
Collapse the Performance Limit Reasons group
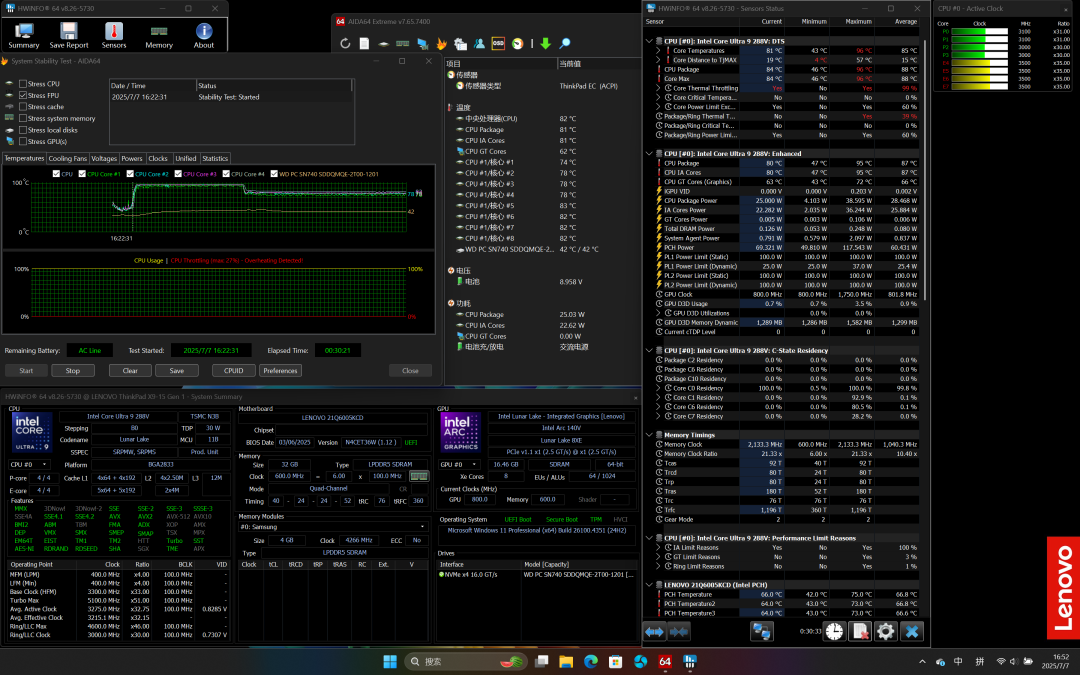(649, 539)
